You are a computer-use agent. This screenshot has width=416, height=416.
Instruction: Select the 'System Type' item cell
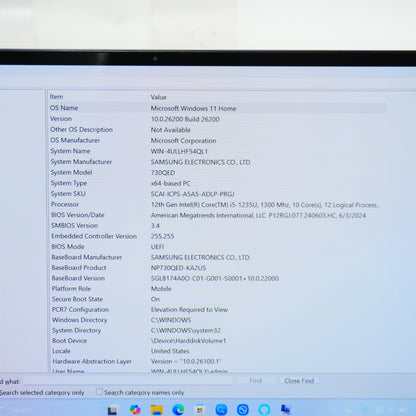pos(69,183)
